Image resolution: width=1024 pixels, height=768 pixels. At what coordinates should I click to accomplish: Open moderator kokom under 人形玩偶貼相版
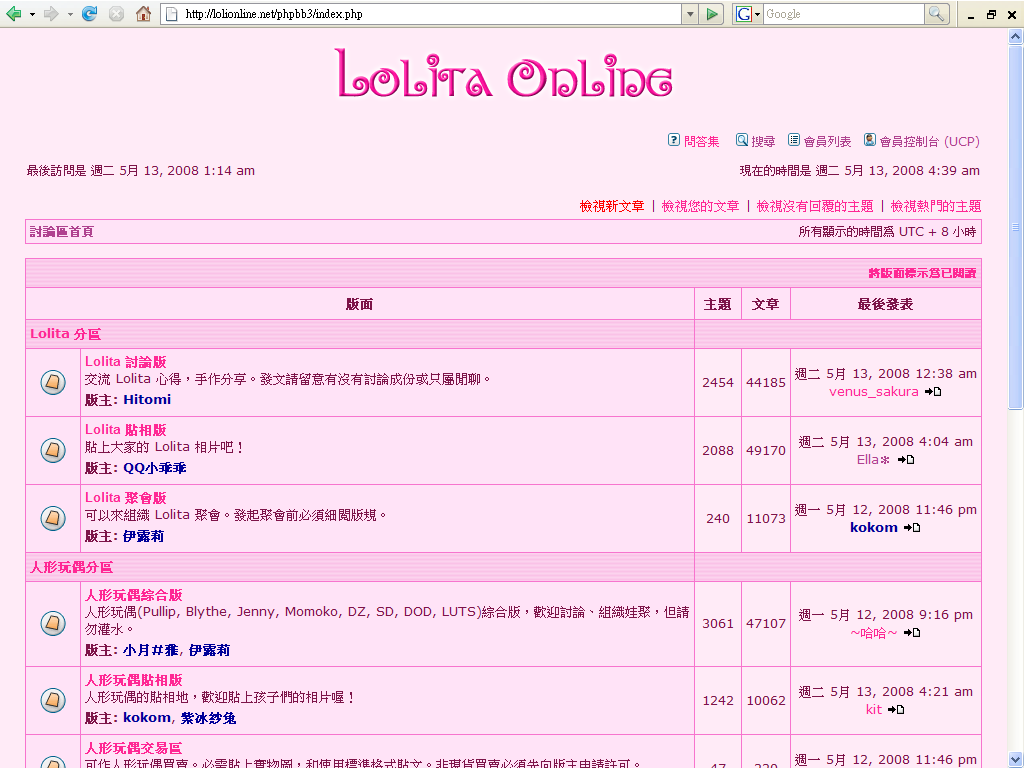coord(147,718)
